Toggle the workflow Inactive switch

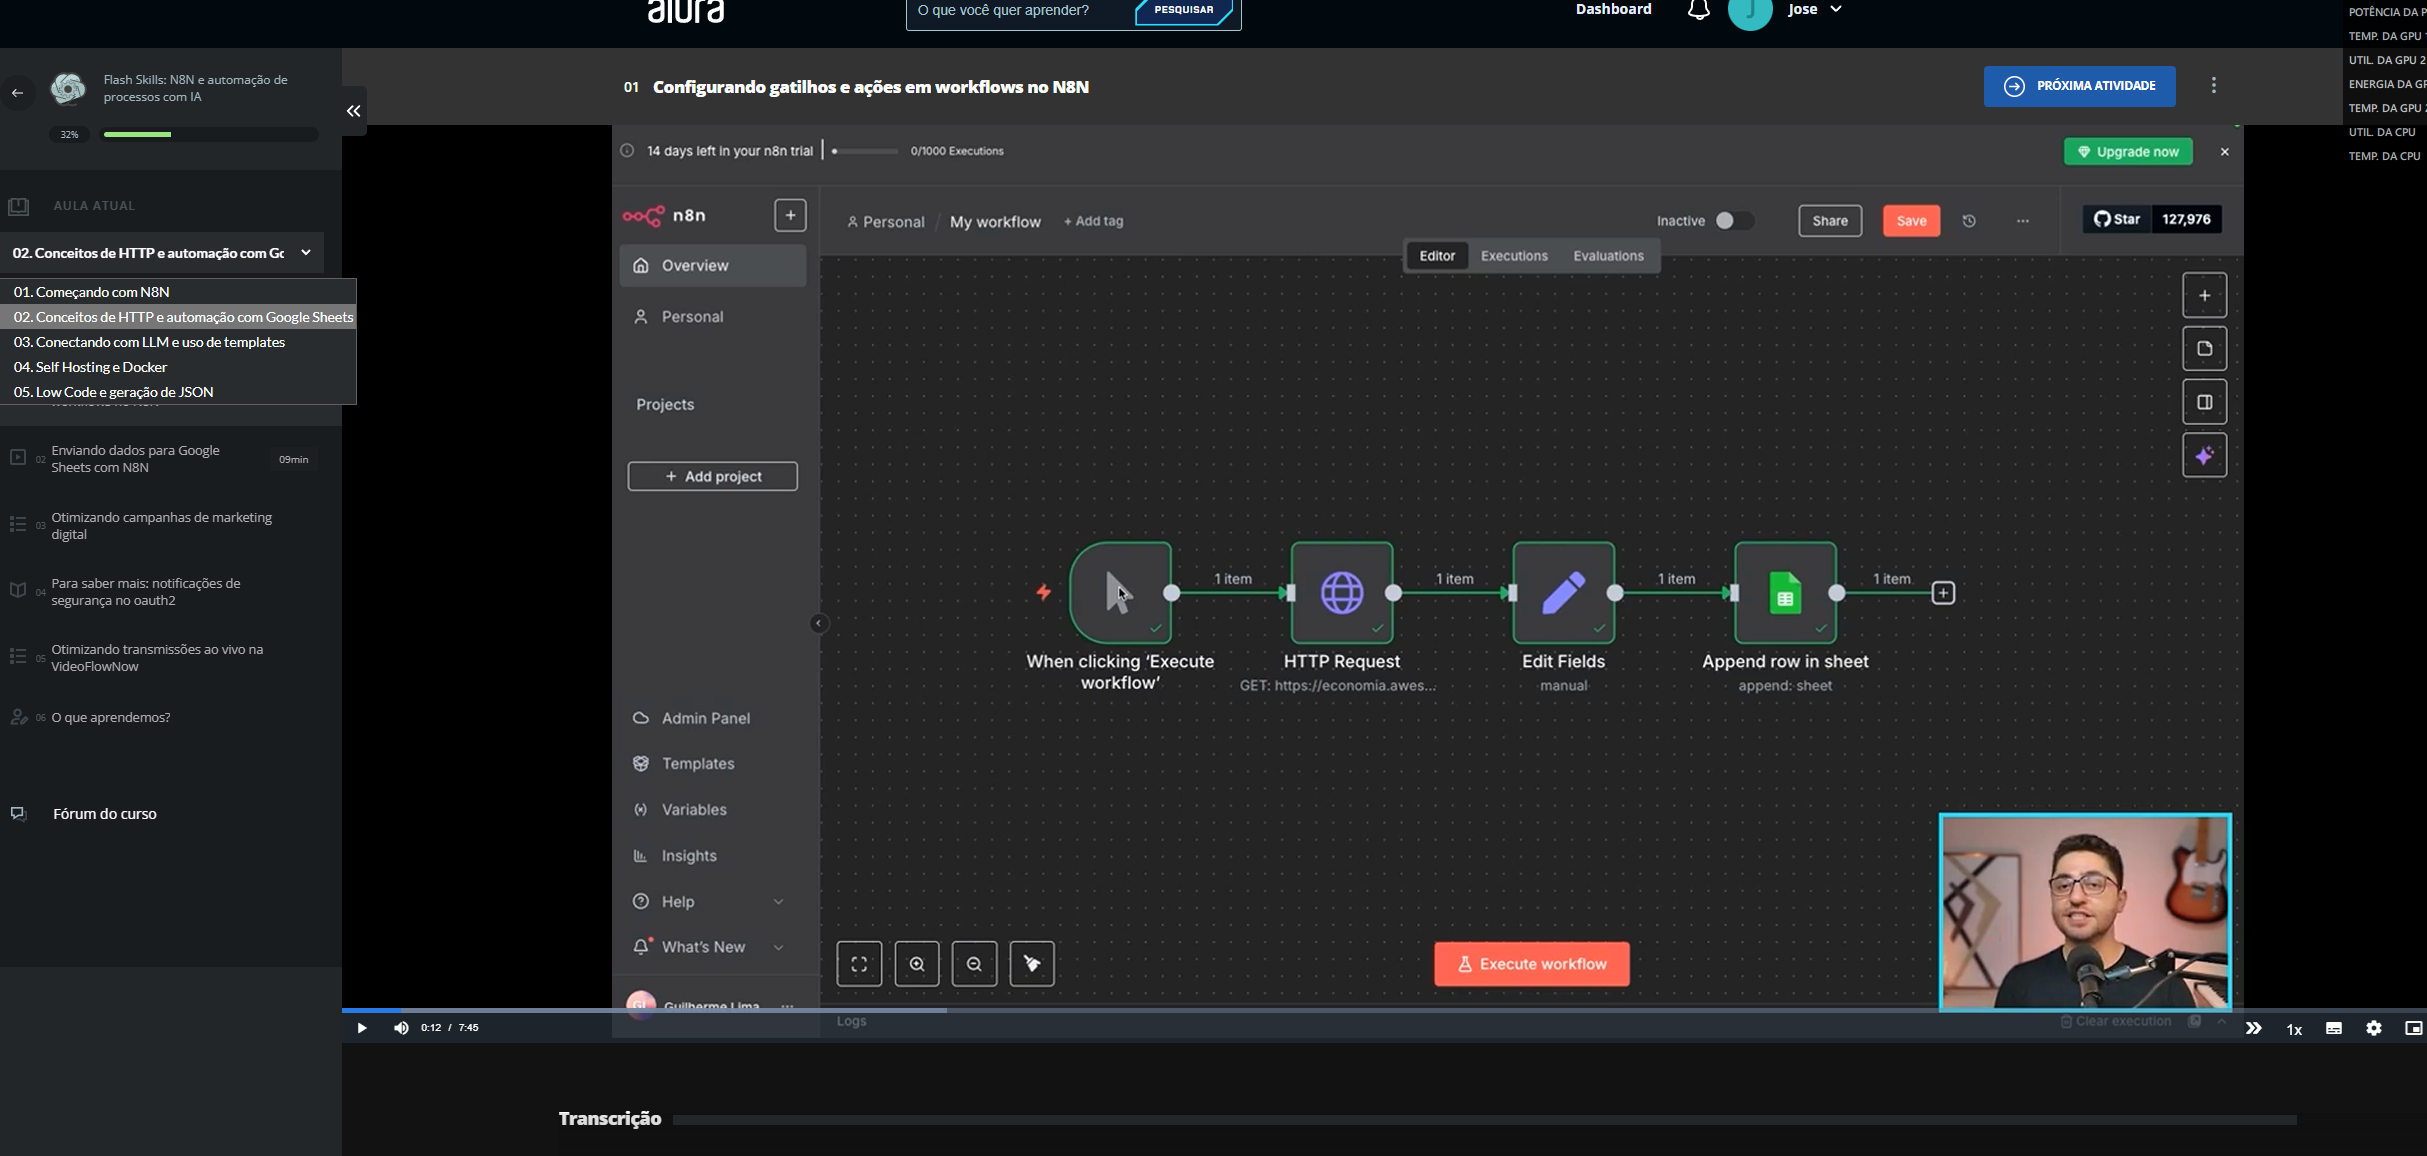coord(1734,221)
